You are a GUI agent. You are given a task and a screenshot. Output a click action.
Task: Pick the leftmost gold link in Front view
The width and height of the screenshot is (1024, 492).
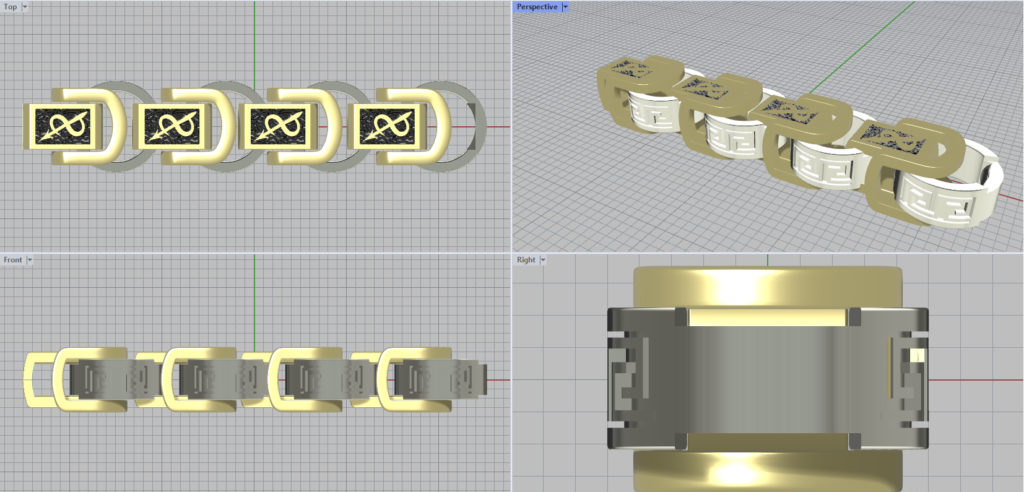40,380
